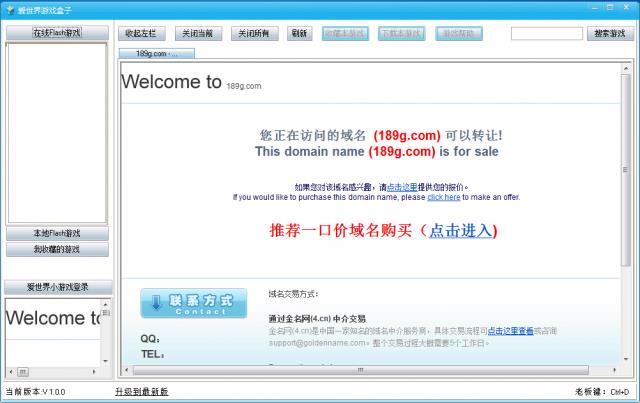Open the 在线Flash游戏 section
This screenshot has height=403, width=640.
(57, 33)
